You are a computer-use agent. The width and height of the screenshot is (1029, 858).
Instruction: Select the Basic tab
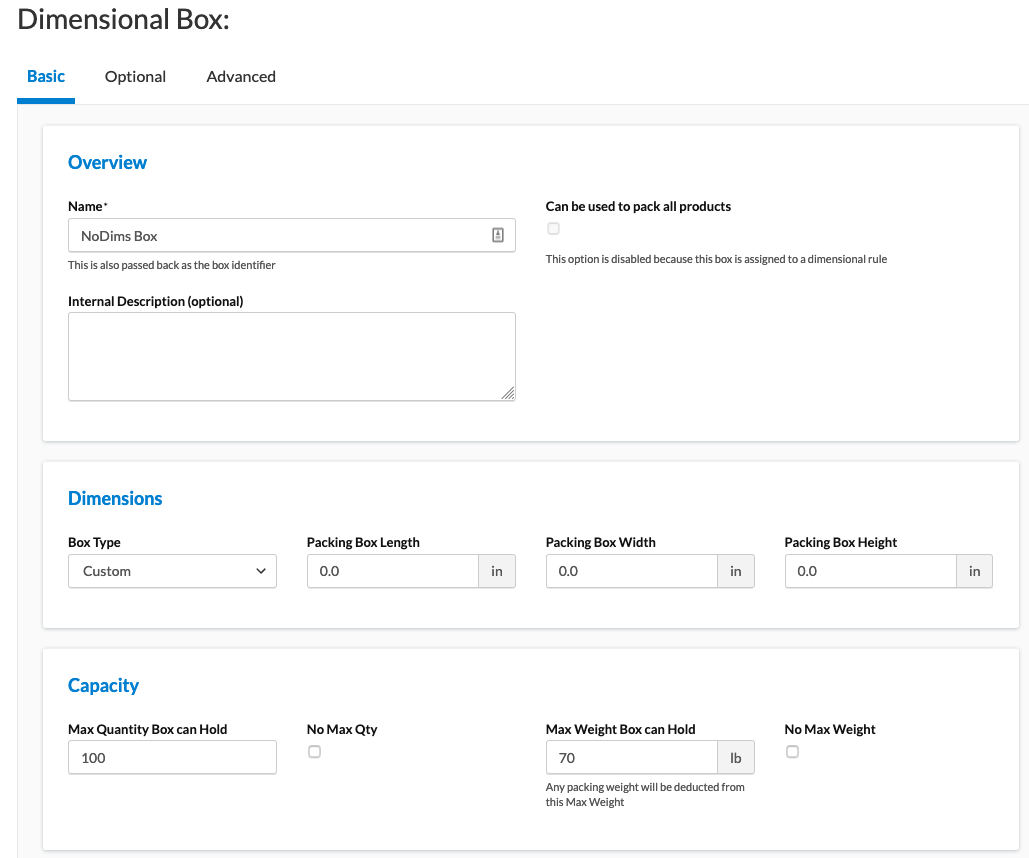[x=46, y=77]
